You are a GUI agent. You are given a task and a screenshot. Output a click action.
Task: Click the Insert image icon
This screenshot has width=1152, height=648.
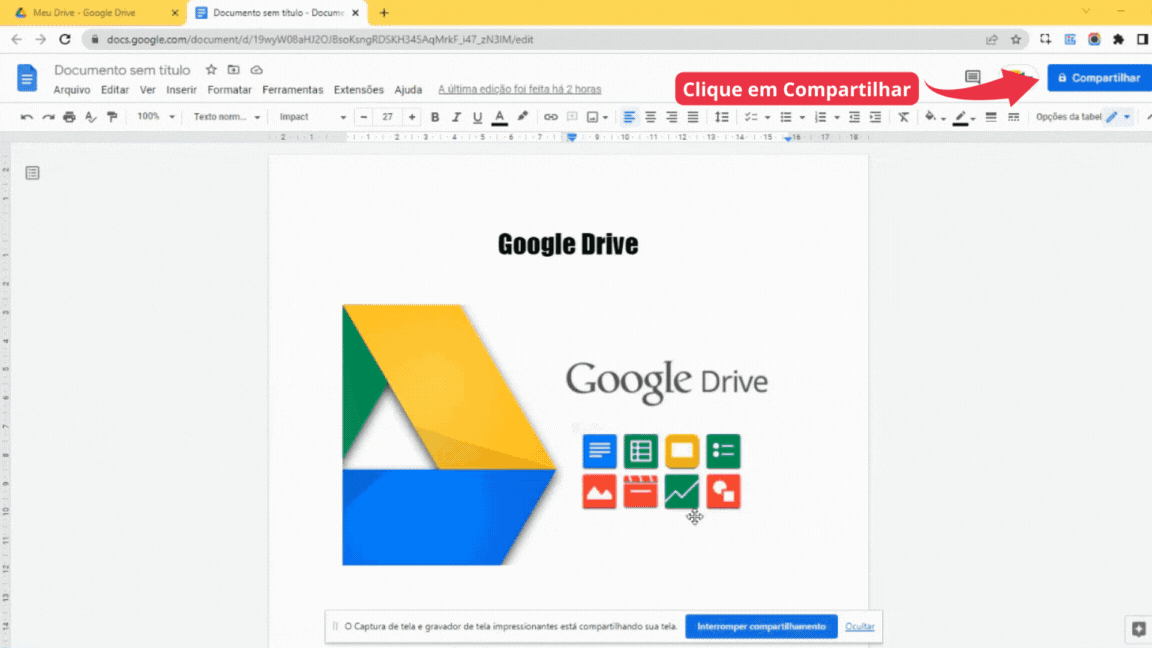click(592, 117)
